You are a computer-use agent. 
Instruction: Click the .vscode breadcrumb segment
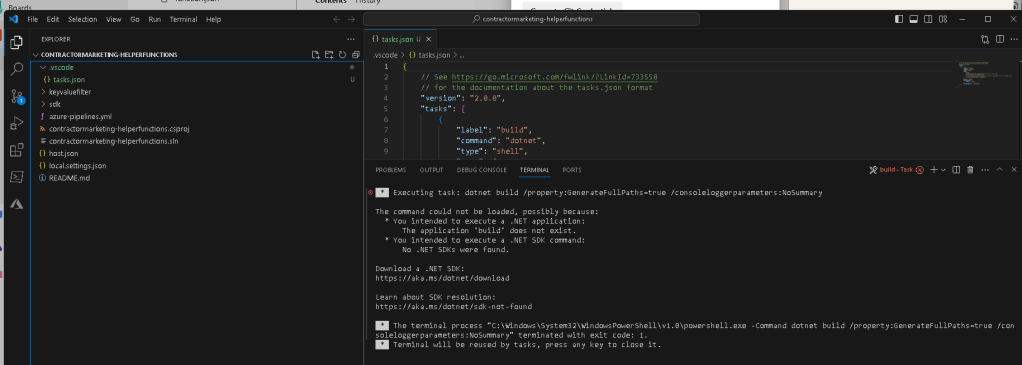coord(386,55)
